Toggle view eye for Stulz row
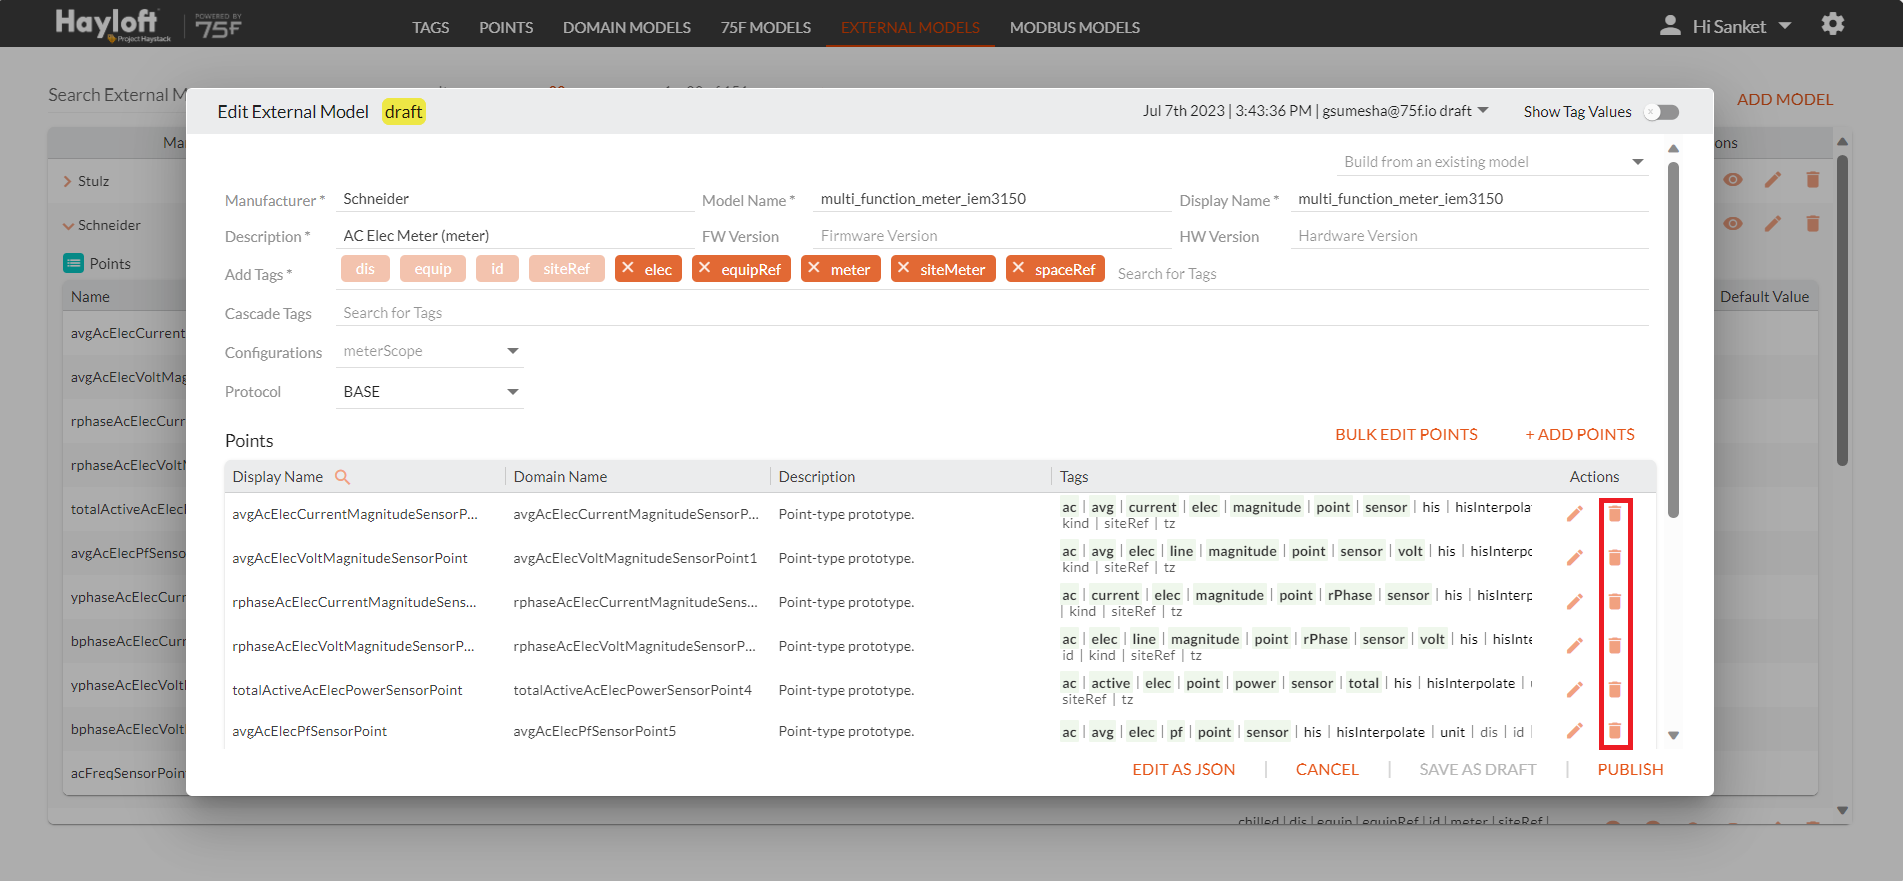This screenshot has width=1903, height=881. point(1732,180)
